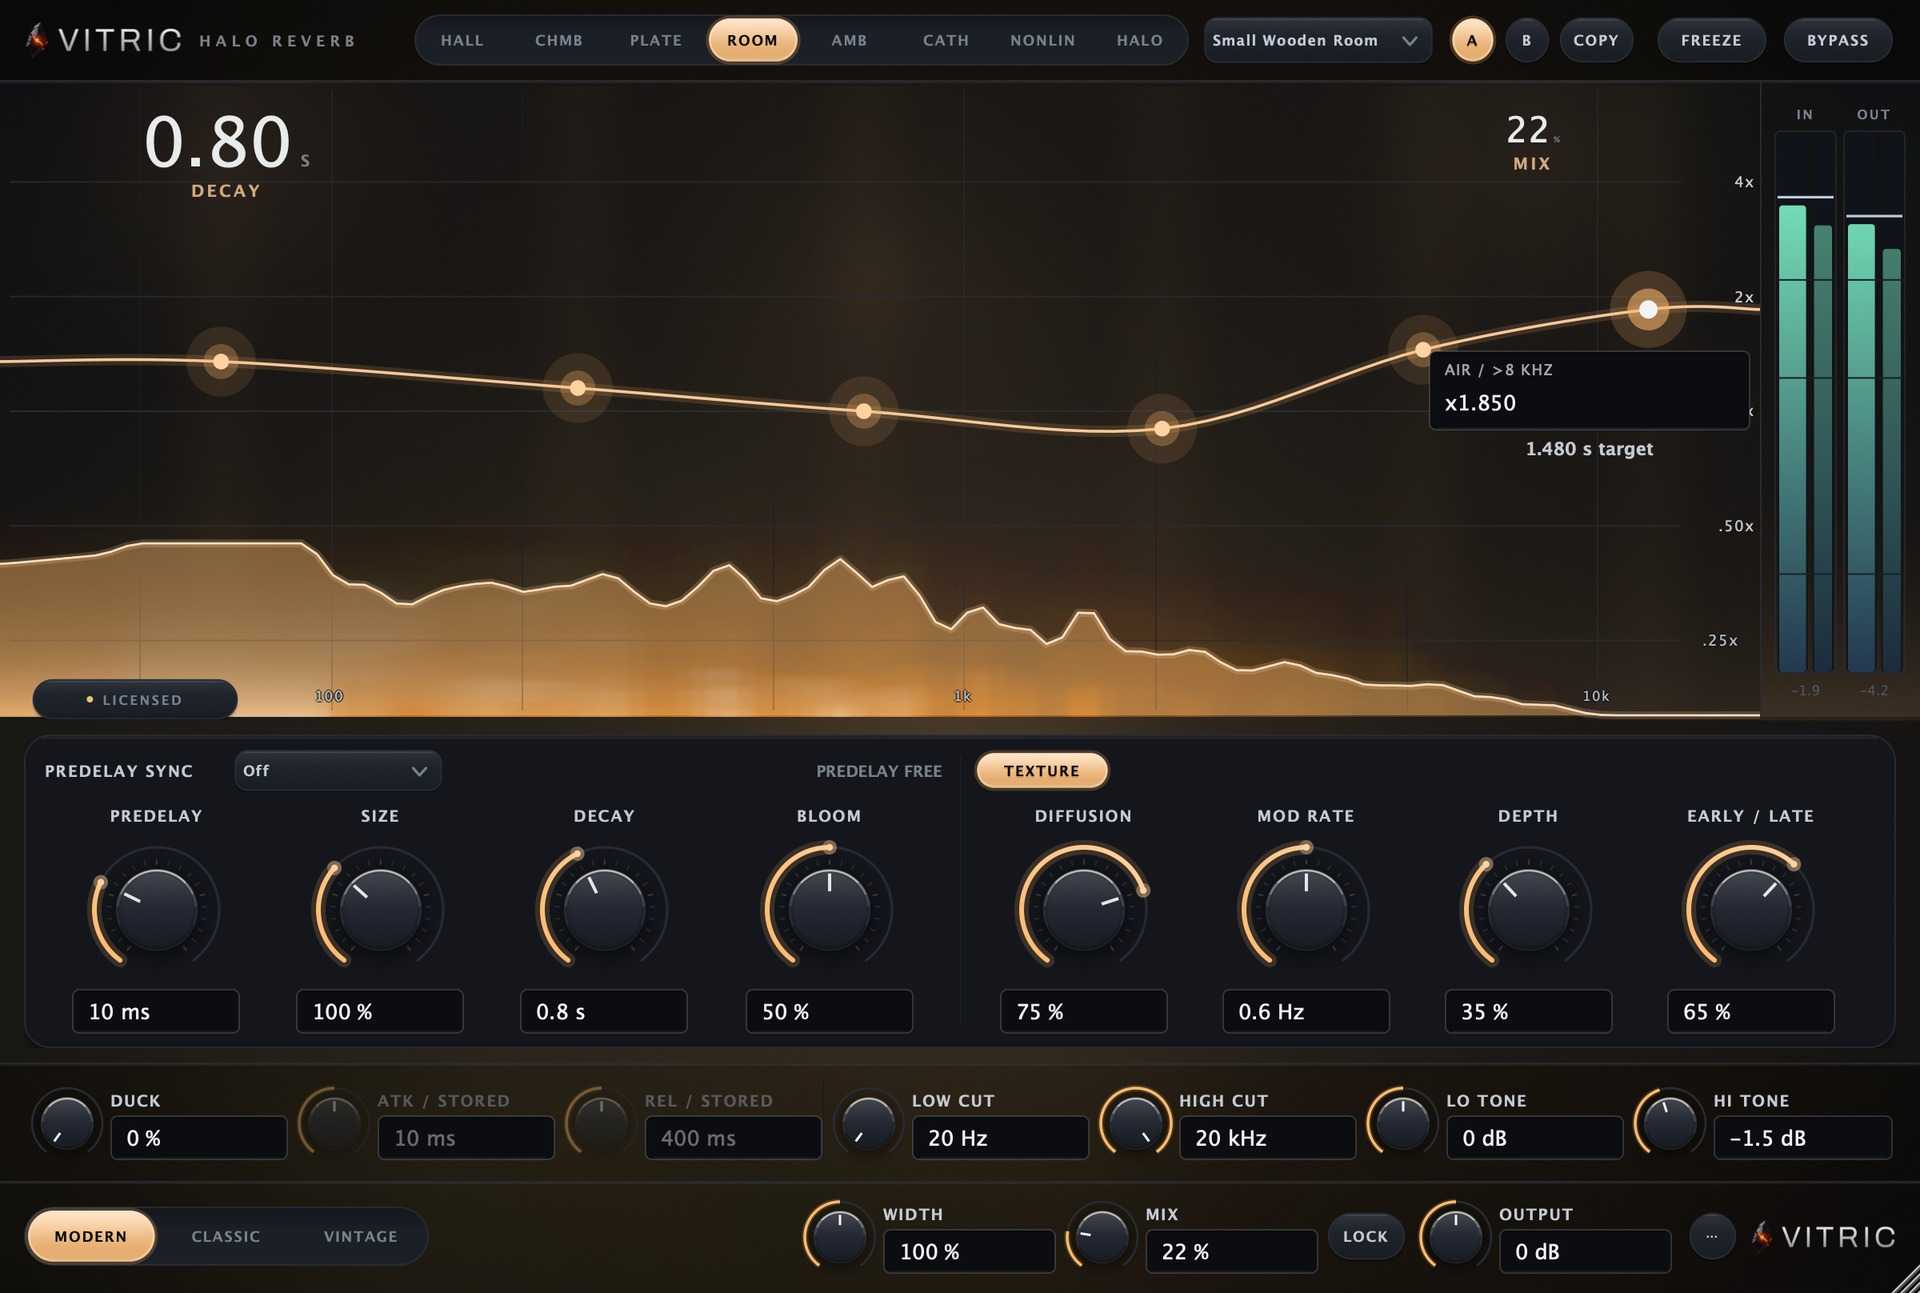Click the PREDELAY knob
Screen dimensions: 1920x1293
coord(156,908)
